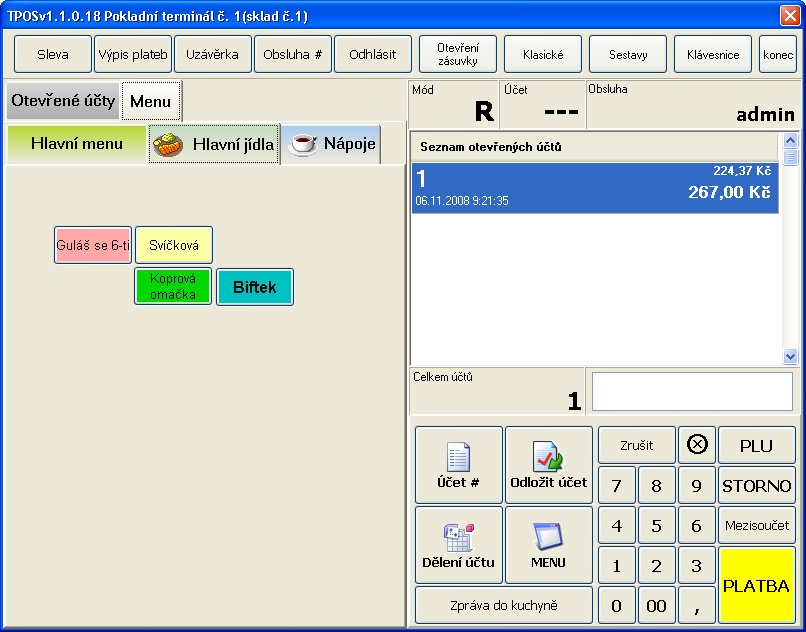Click the Odložit účet icon button

[x=548, y=465]
